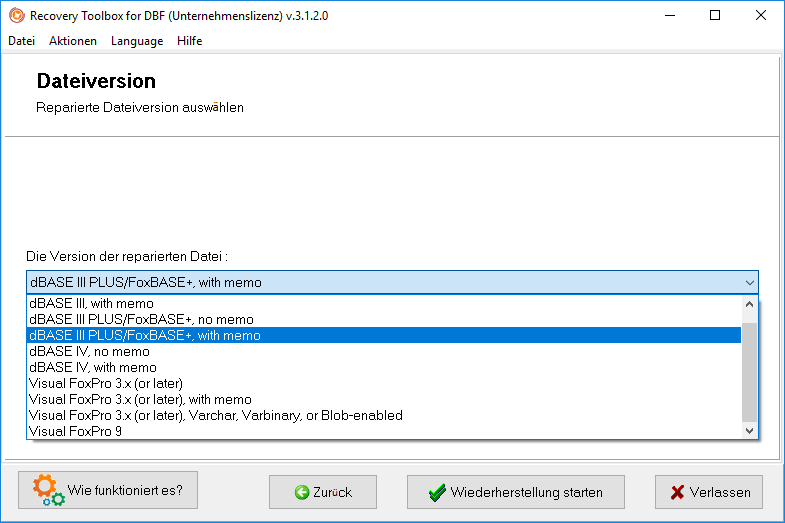Click the Recovery Toolbox app icon in title bar

(x=17, y=16)
